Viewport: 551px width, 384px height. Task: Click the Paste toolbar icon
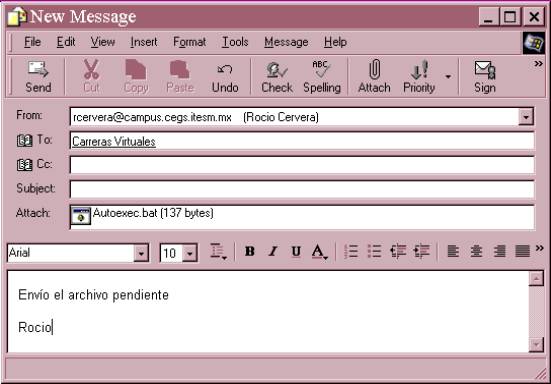tap(180, 76)
